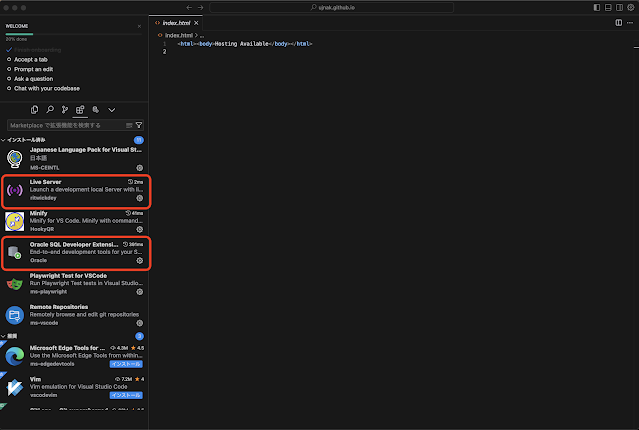Expand the additional views chevron
This screenshot has height=430, width=639.
(x=111, y=110)
